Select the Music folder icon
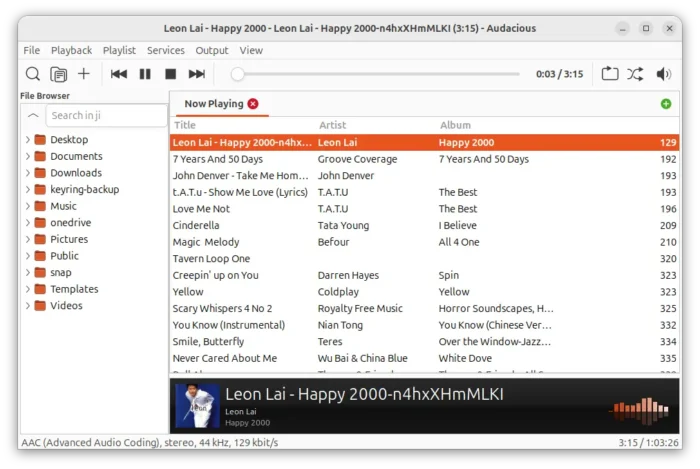The height and width of the screenshot is (469, 700). coord(40,206)
